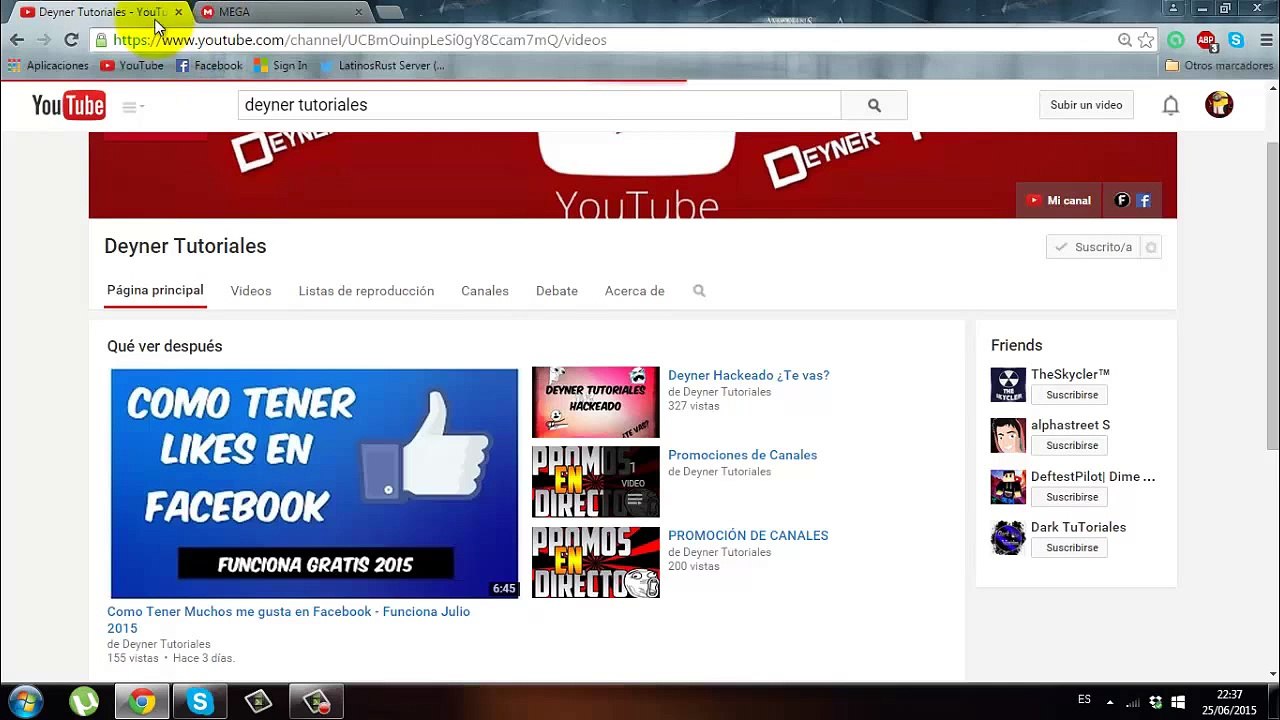Image resolution: width=1280 pixels, height=720 pixels.
Task: Open the Debate channel tab
Action: (557, 291)
